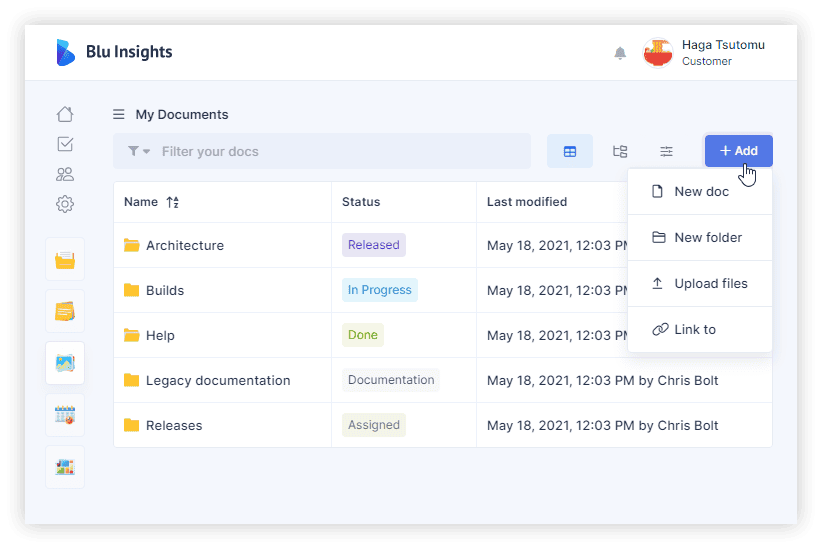Open Haga Tsutomu's profile avatar
Image resolution: width=822 pixels, height=549 pixels.
click(x=658, y=53)
